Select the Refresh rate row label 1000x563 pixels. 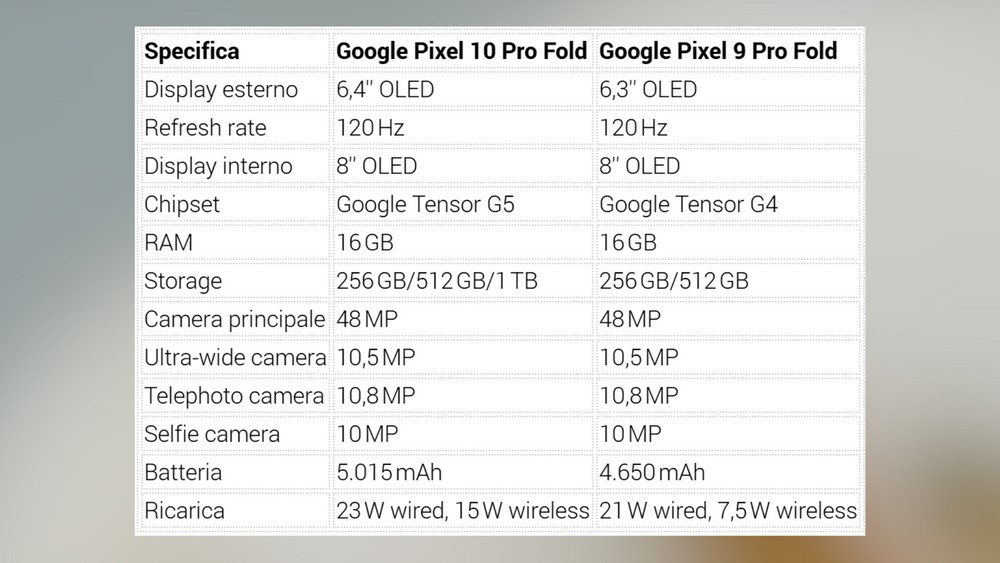(205, 128)
